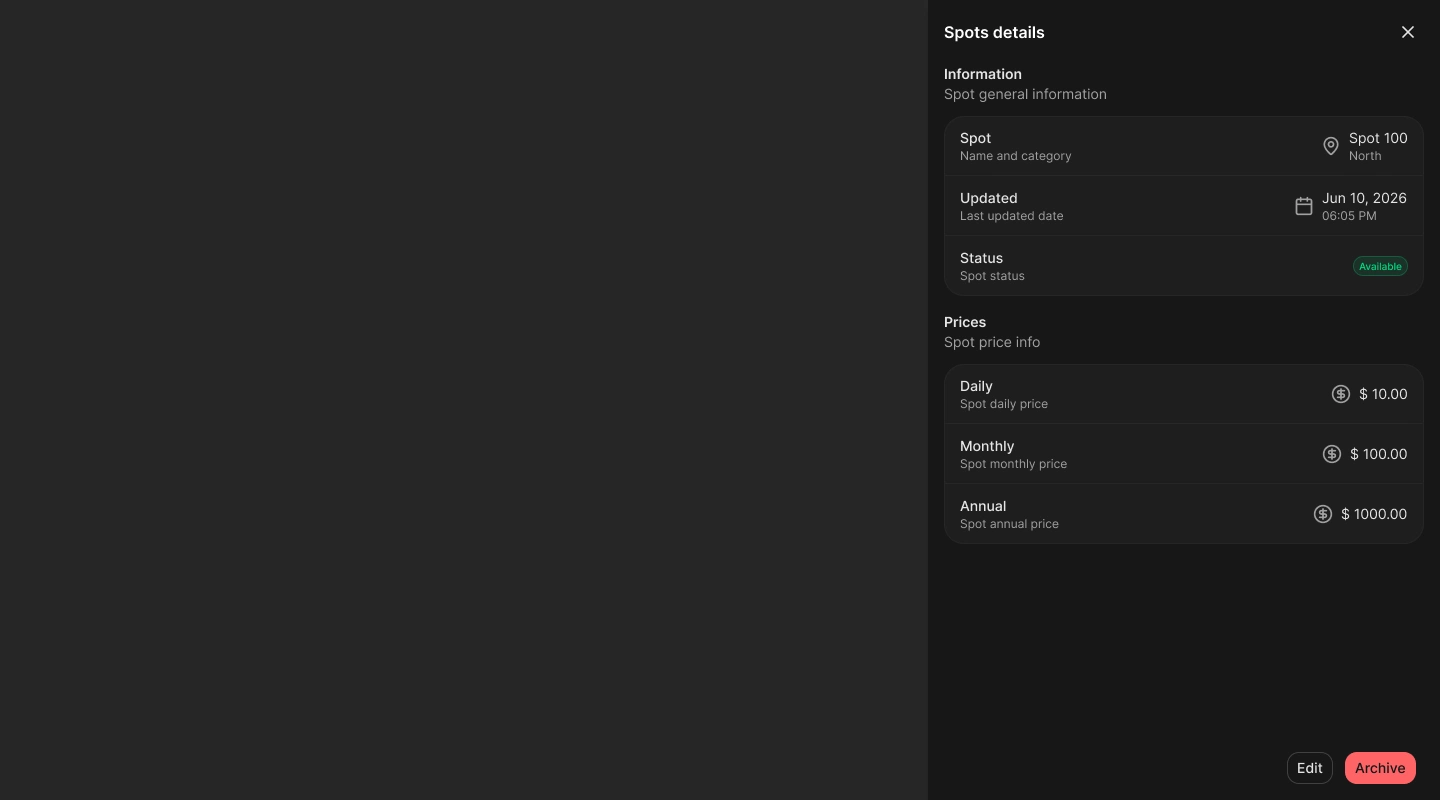The height and width of the screenshot is (800, 1440).
Task: Click the '$ 1000.00' annual price value
Action: point(1374,514)
